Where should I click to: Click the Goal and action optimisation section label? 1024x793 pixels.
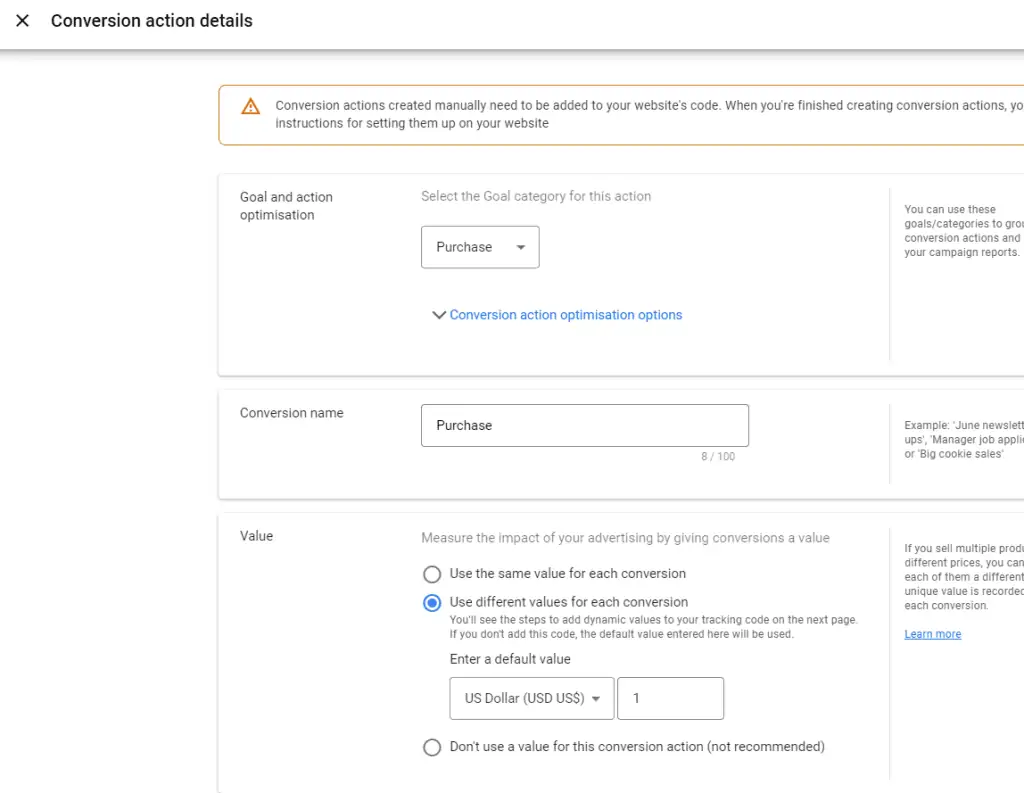tap(286, 206)
